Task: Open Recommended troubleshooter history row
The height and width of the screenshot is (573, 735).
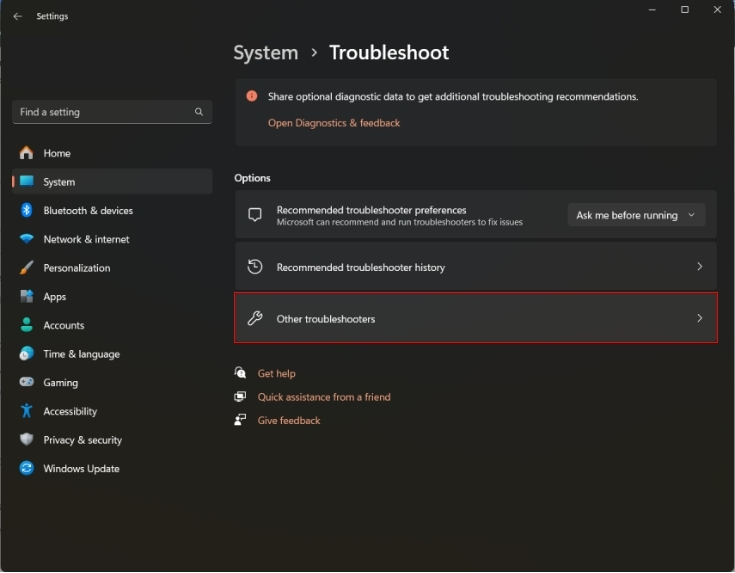Action: point(476,267)
